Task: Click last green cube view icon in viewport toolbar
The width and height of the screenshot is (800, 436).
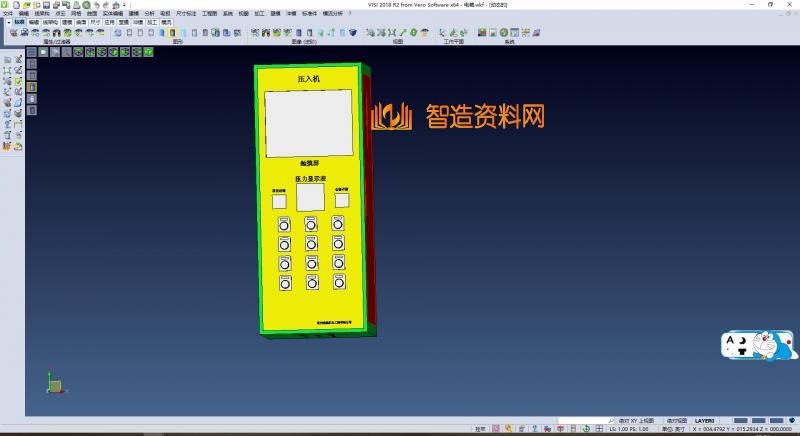Action: 148,52
